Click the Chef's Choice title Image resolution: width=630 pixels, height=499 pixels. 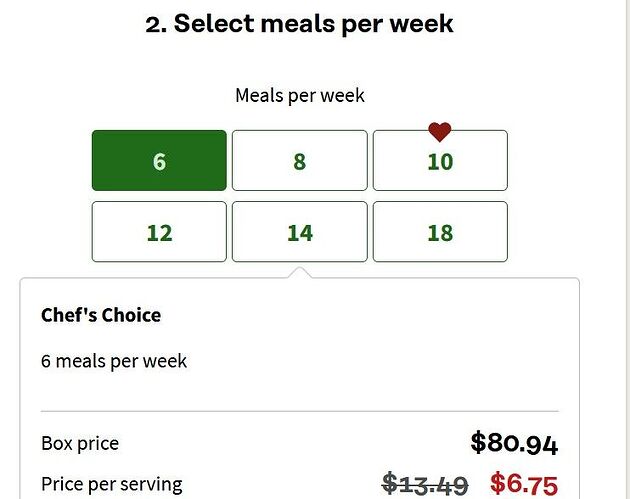click(101, 315)
